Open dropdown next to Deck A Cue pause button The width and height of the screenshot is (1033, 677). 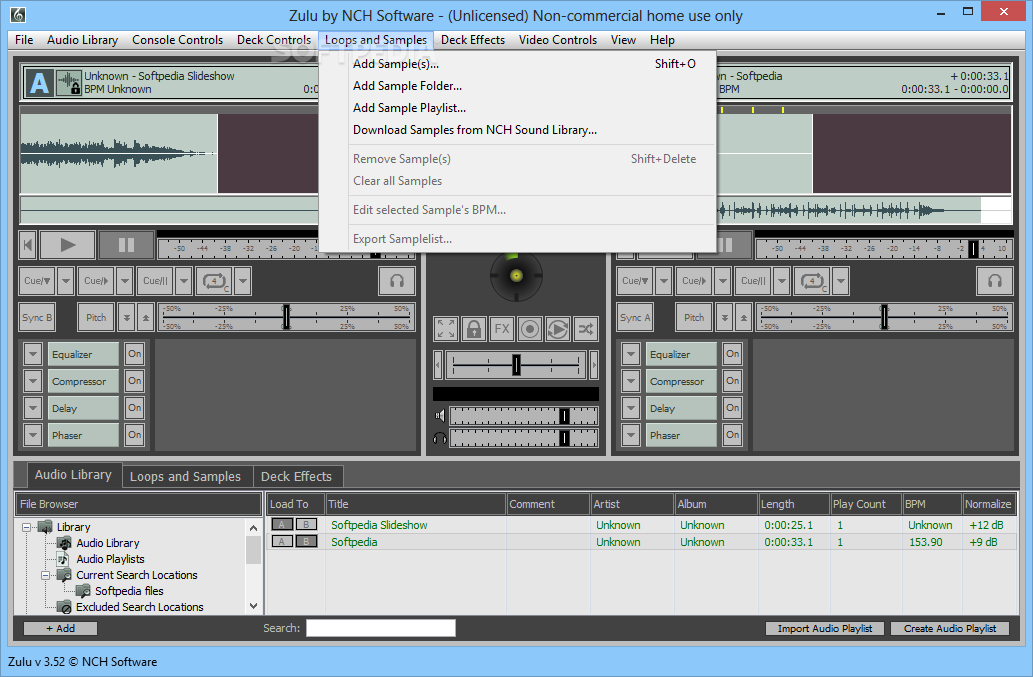(184, 281)
